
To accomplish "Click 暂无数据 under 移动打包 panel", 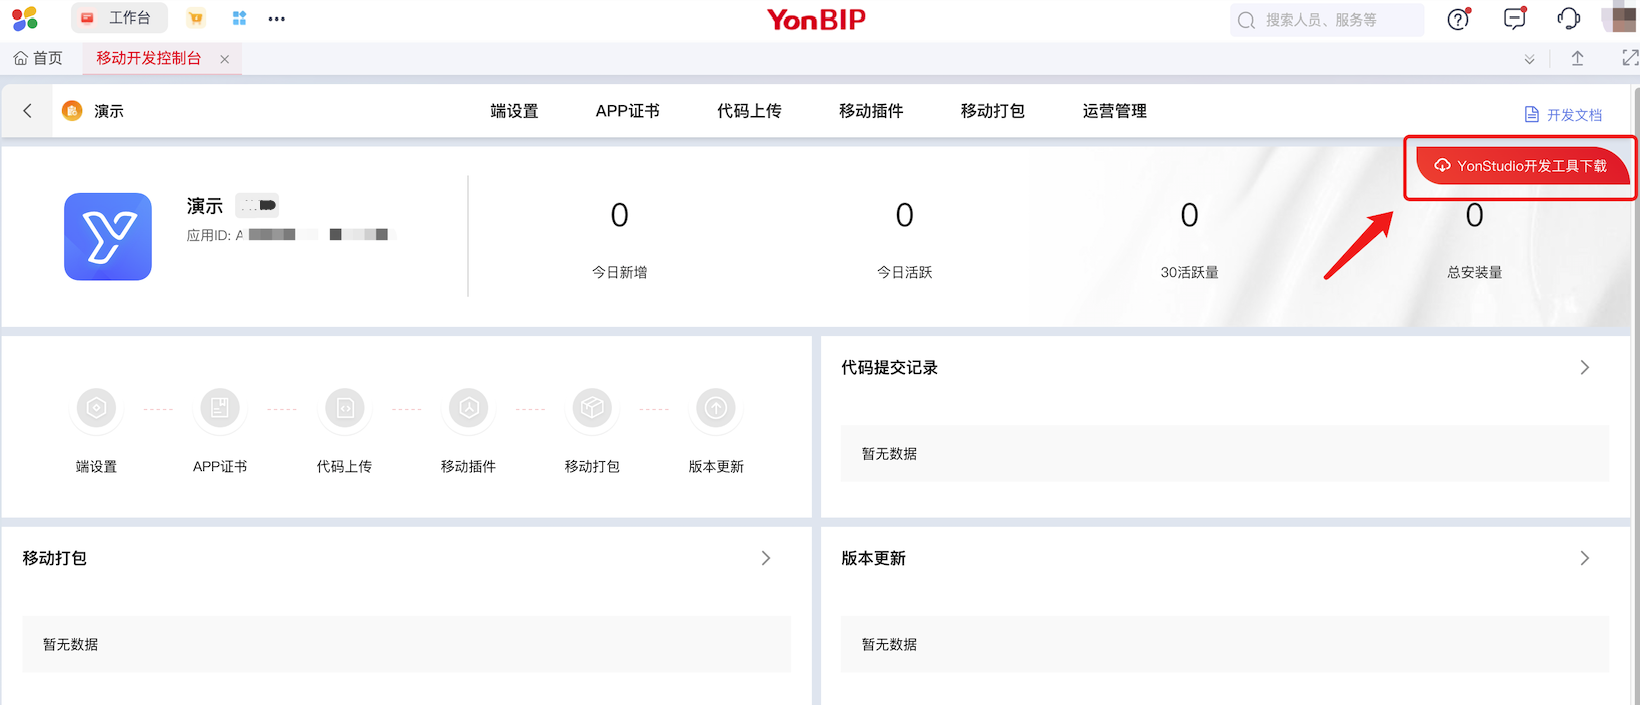I will pyautogui.click(x=70, y=645).
